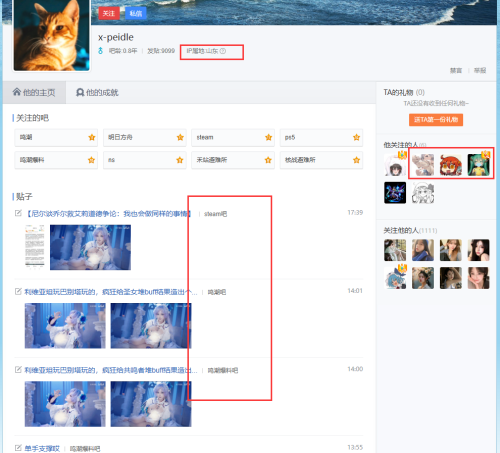Click the red 关注 follow button
Viewport: 500px width, 453px height.
pyautogui.click(x=109, y=13)
